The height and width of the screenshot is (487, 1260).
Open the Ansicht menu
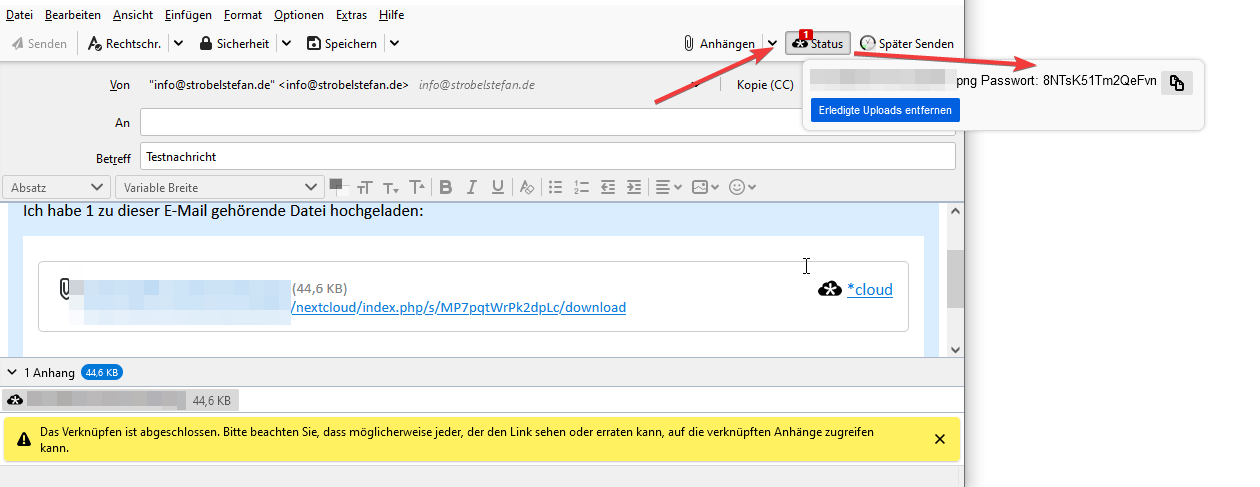pos(133,15)
